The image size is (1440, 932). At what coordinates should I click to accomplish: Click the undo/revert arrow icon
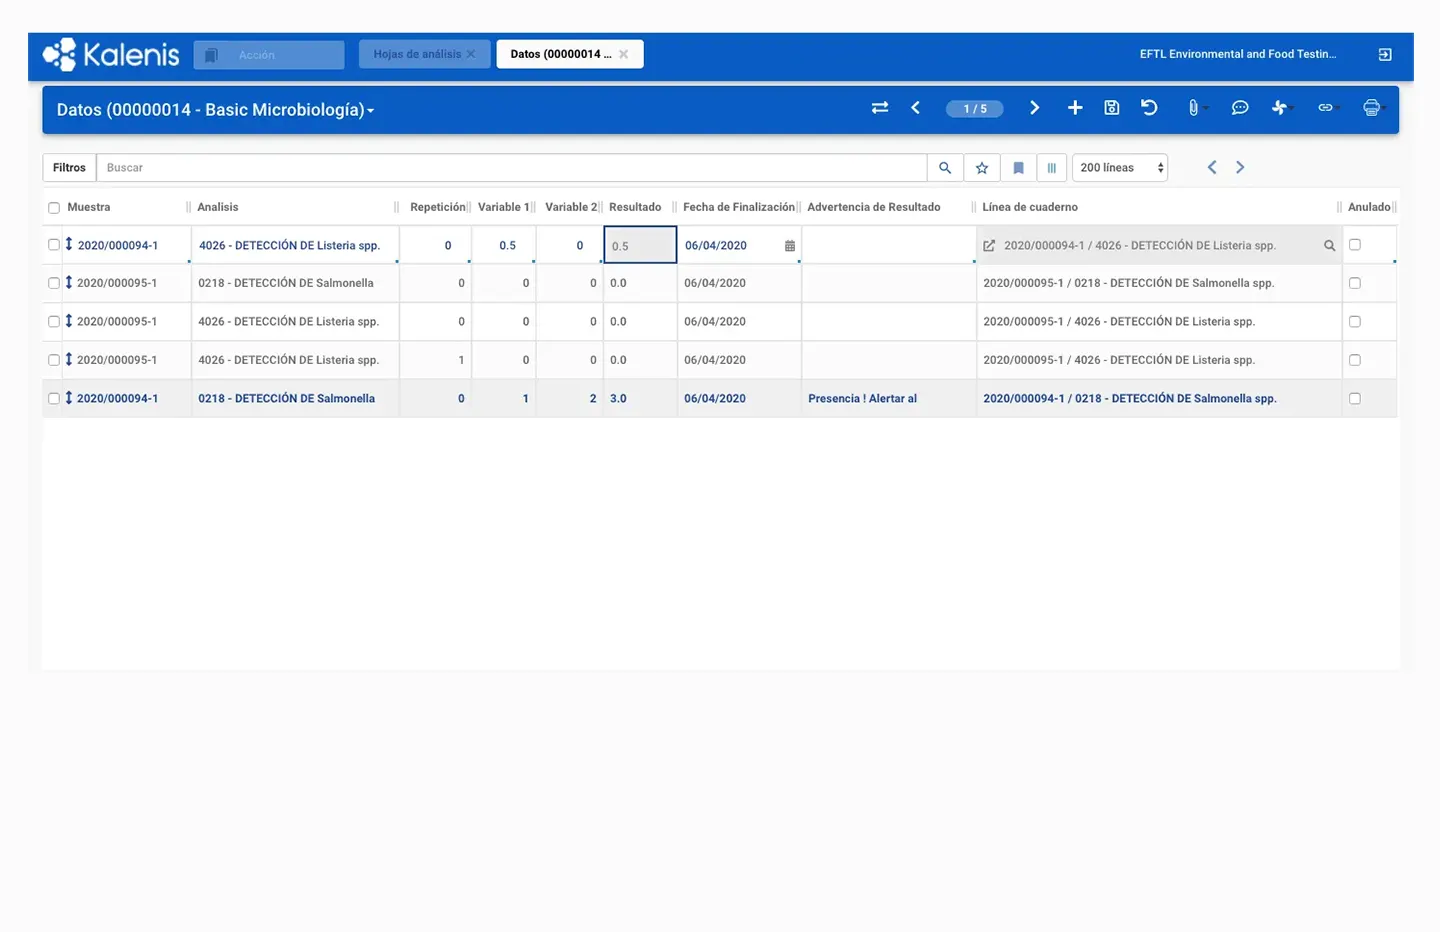[1149, 108]
